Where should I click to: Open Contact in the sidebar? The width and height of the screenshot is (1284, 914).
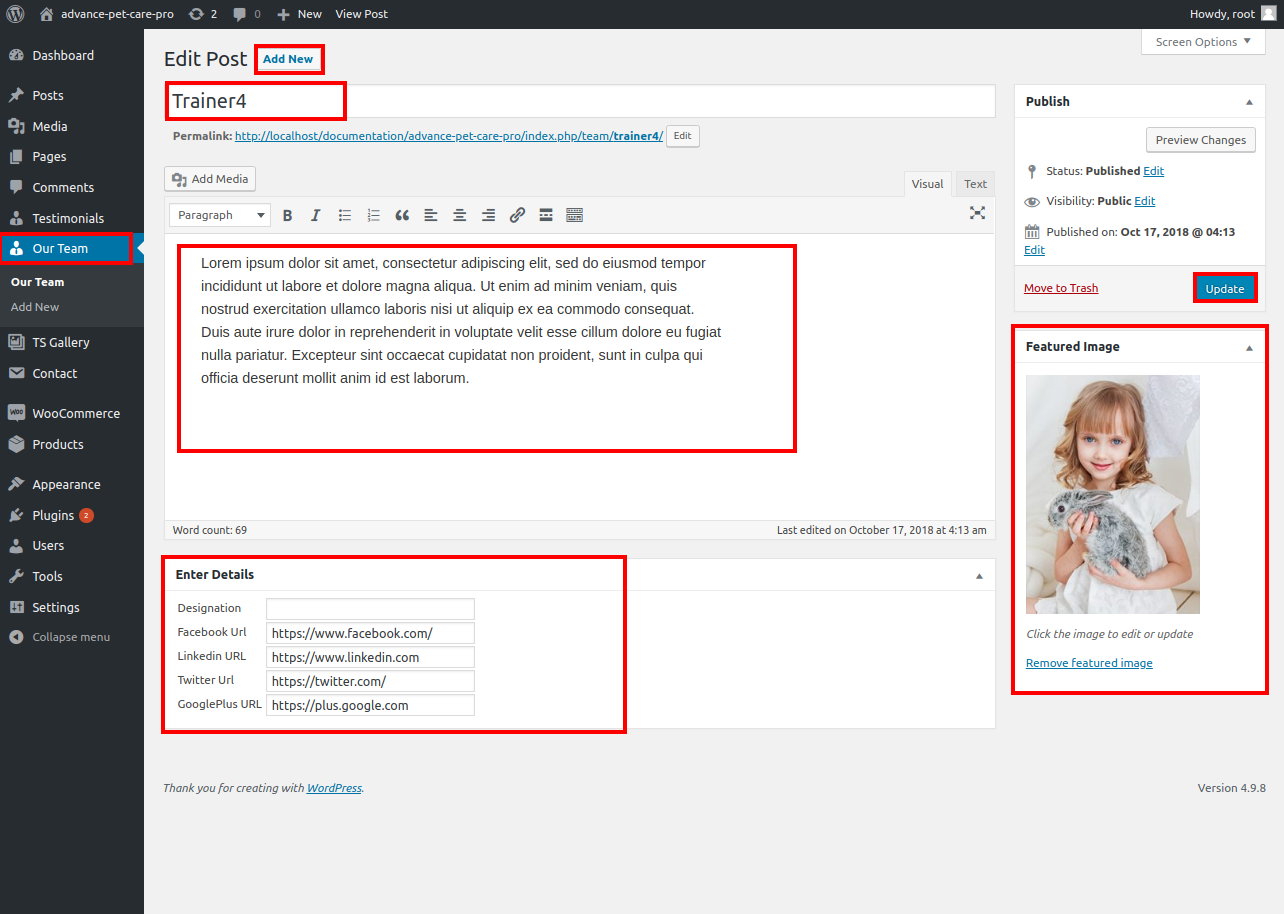click(72, 374)
